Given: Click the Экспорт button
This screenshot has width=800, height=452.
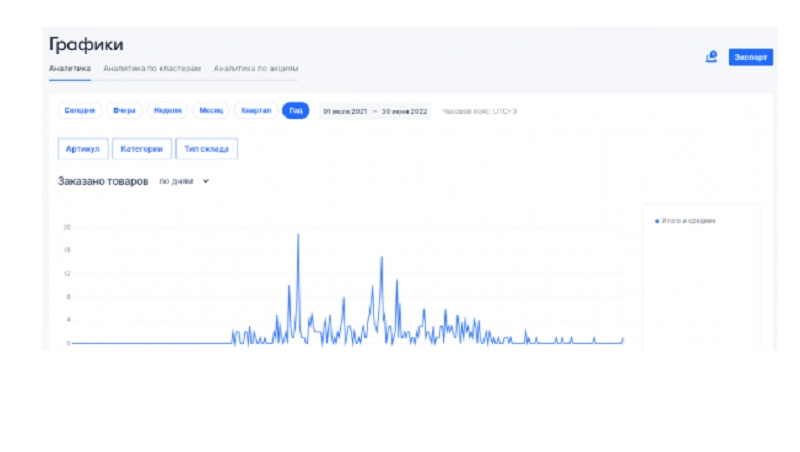Looking at the screenshot, I should point(750,57).
